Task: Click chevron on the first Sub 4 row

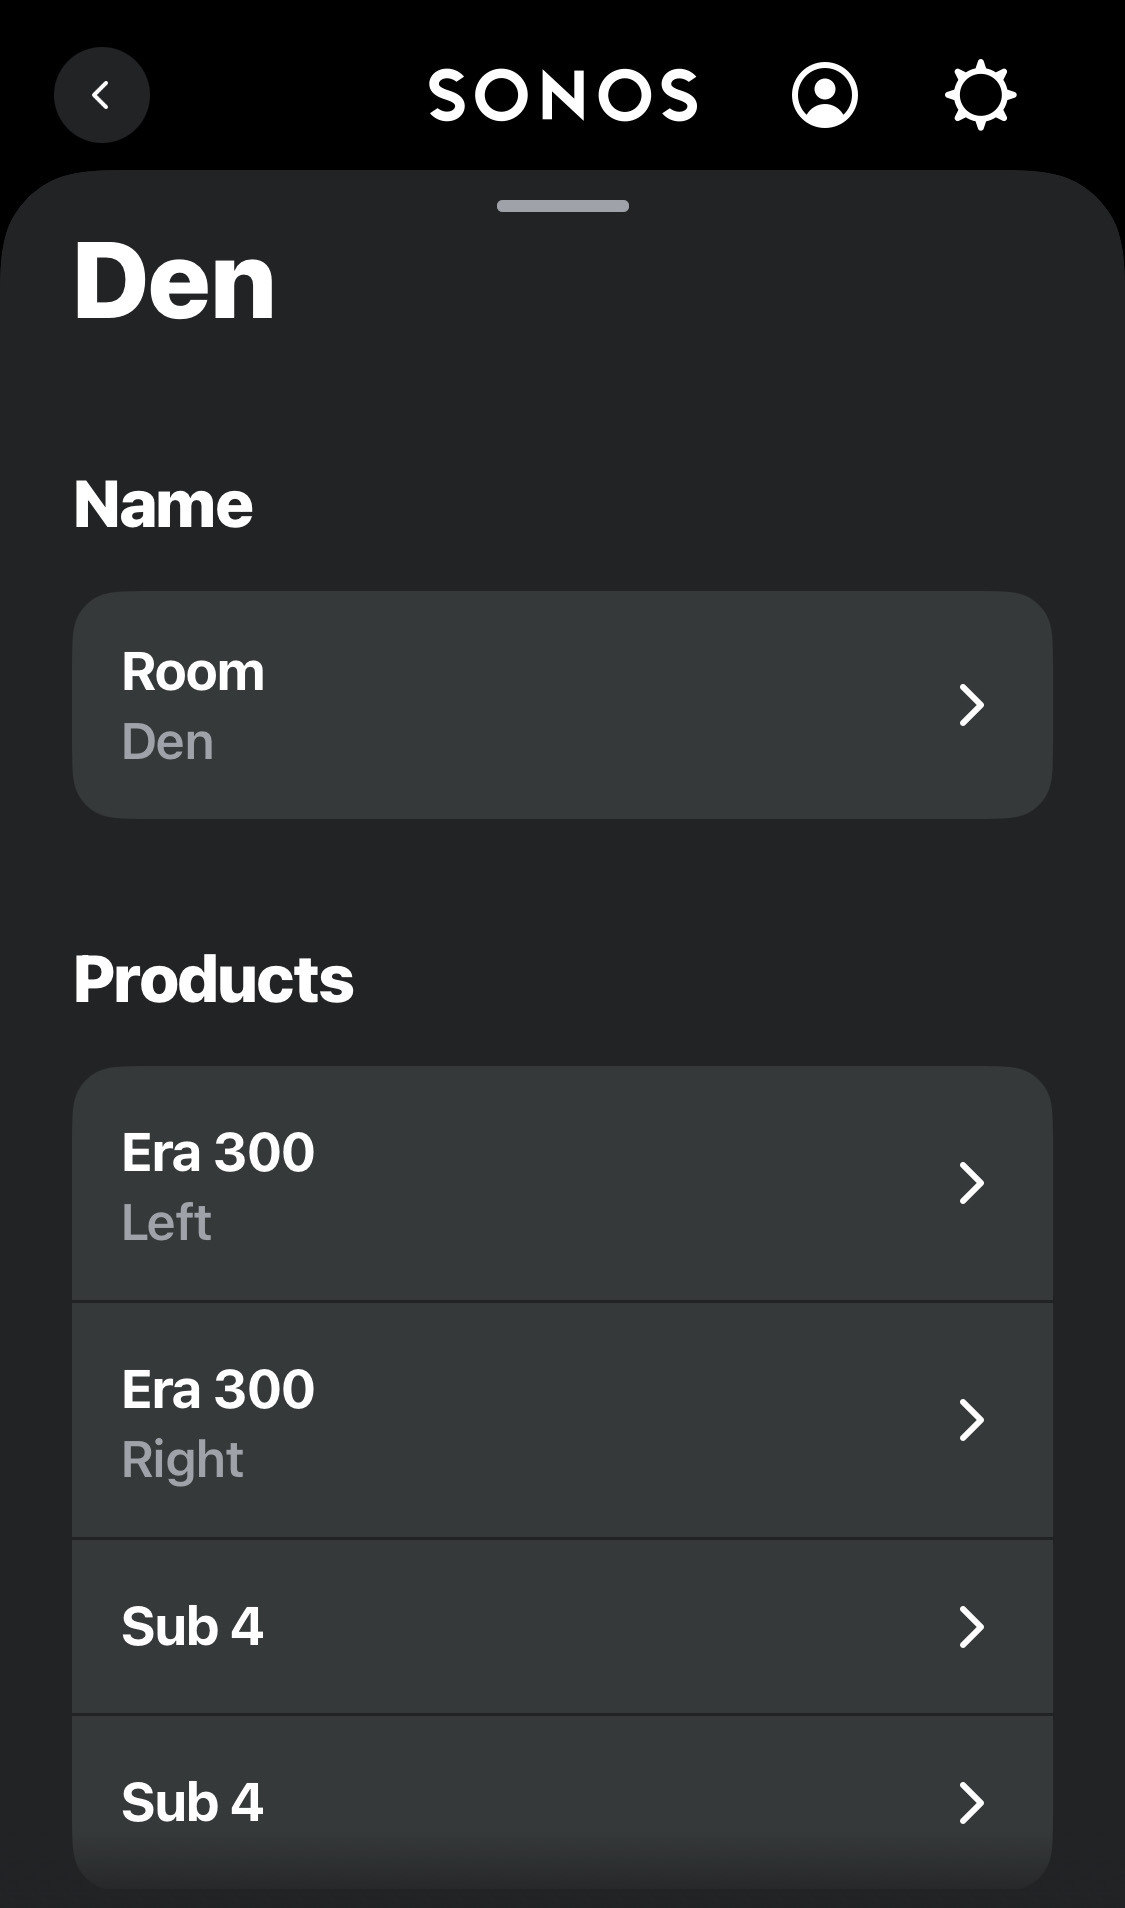Action: click(x=971, y=1627)
